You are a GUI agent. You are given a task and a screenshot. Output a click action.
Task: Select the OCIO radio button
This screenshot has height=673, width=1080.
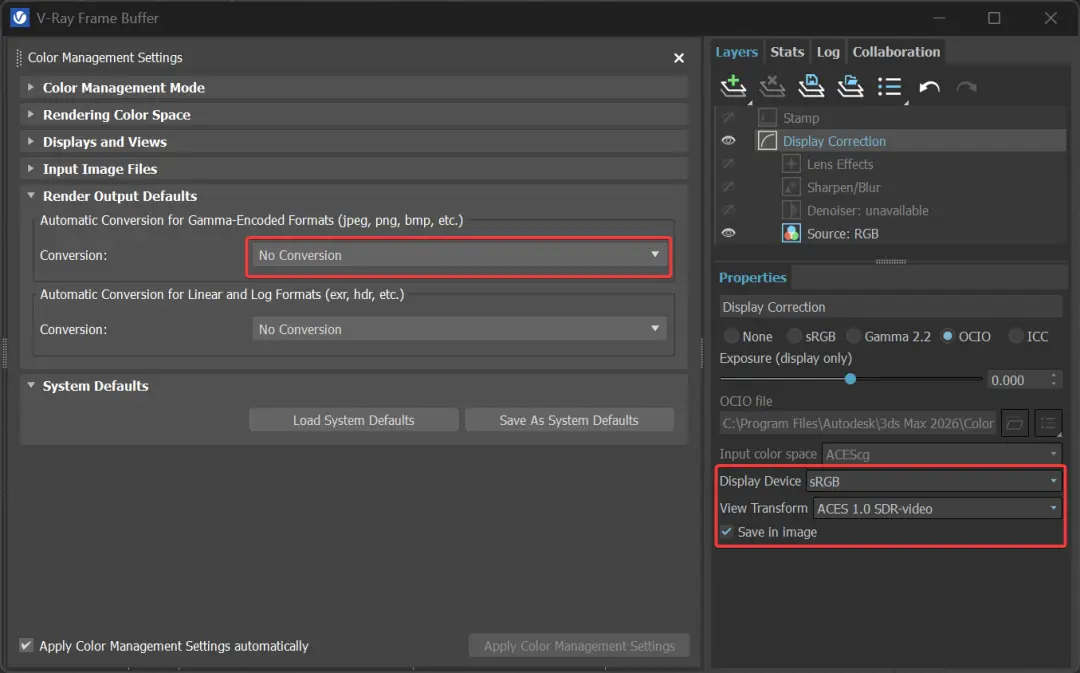pyautogui.click(x=948, y=336)
